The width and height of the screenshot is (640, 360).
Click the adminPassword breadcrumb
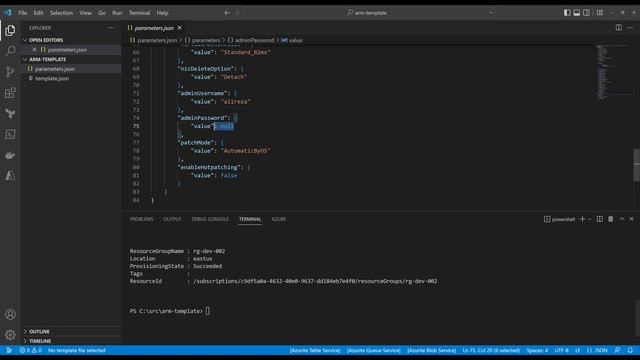tap(254, 40)
